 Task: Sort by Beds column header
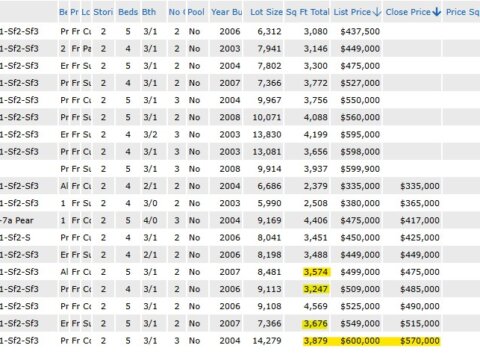(x=128, y=12)
